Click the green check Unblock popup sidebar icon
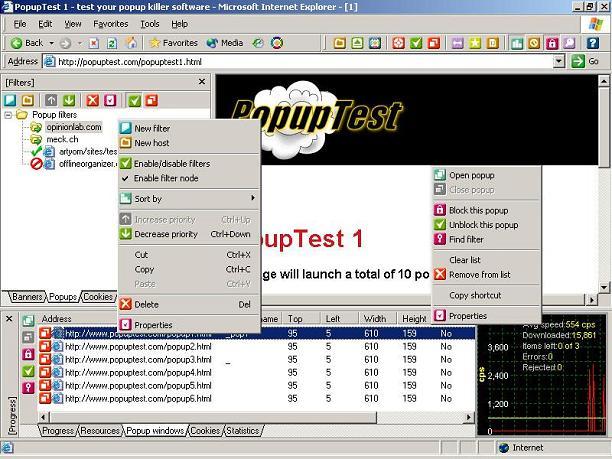Viewport: 612px width, 459px height. click(x=28, y=371)
